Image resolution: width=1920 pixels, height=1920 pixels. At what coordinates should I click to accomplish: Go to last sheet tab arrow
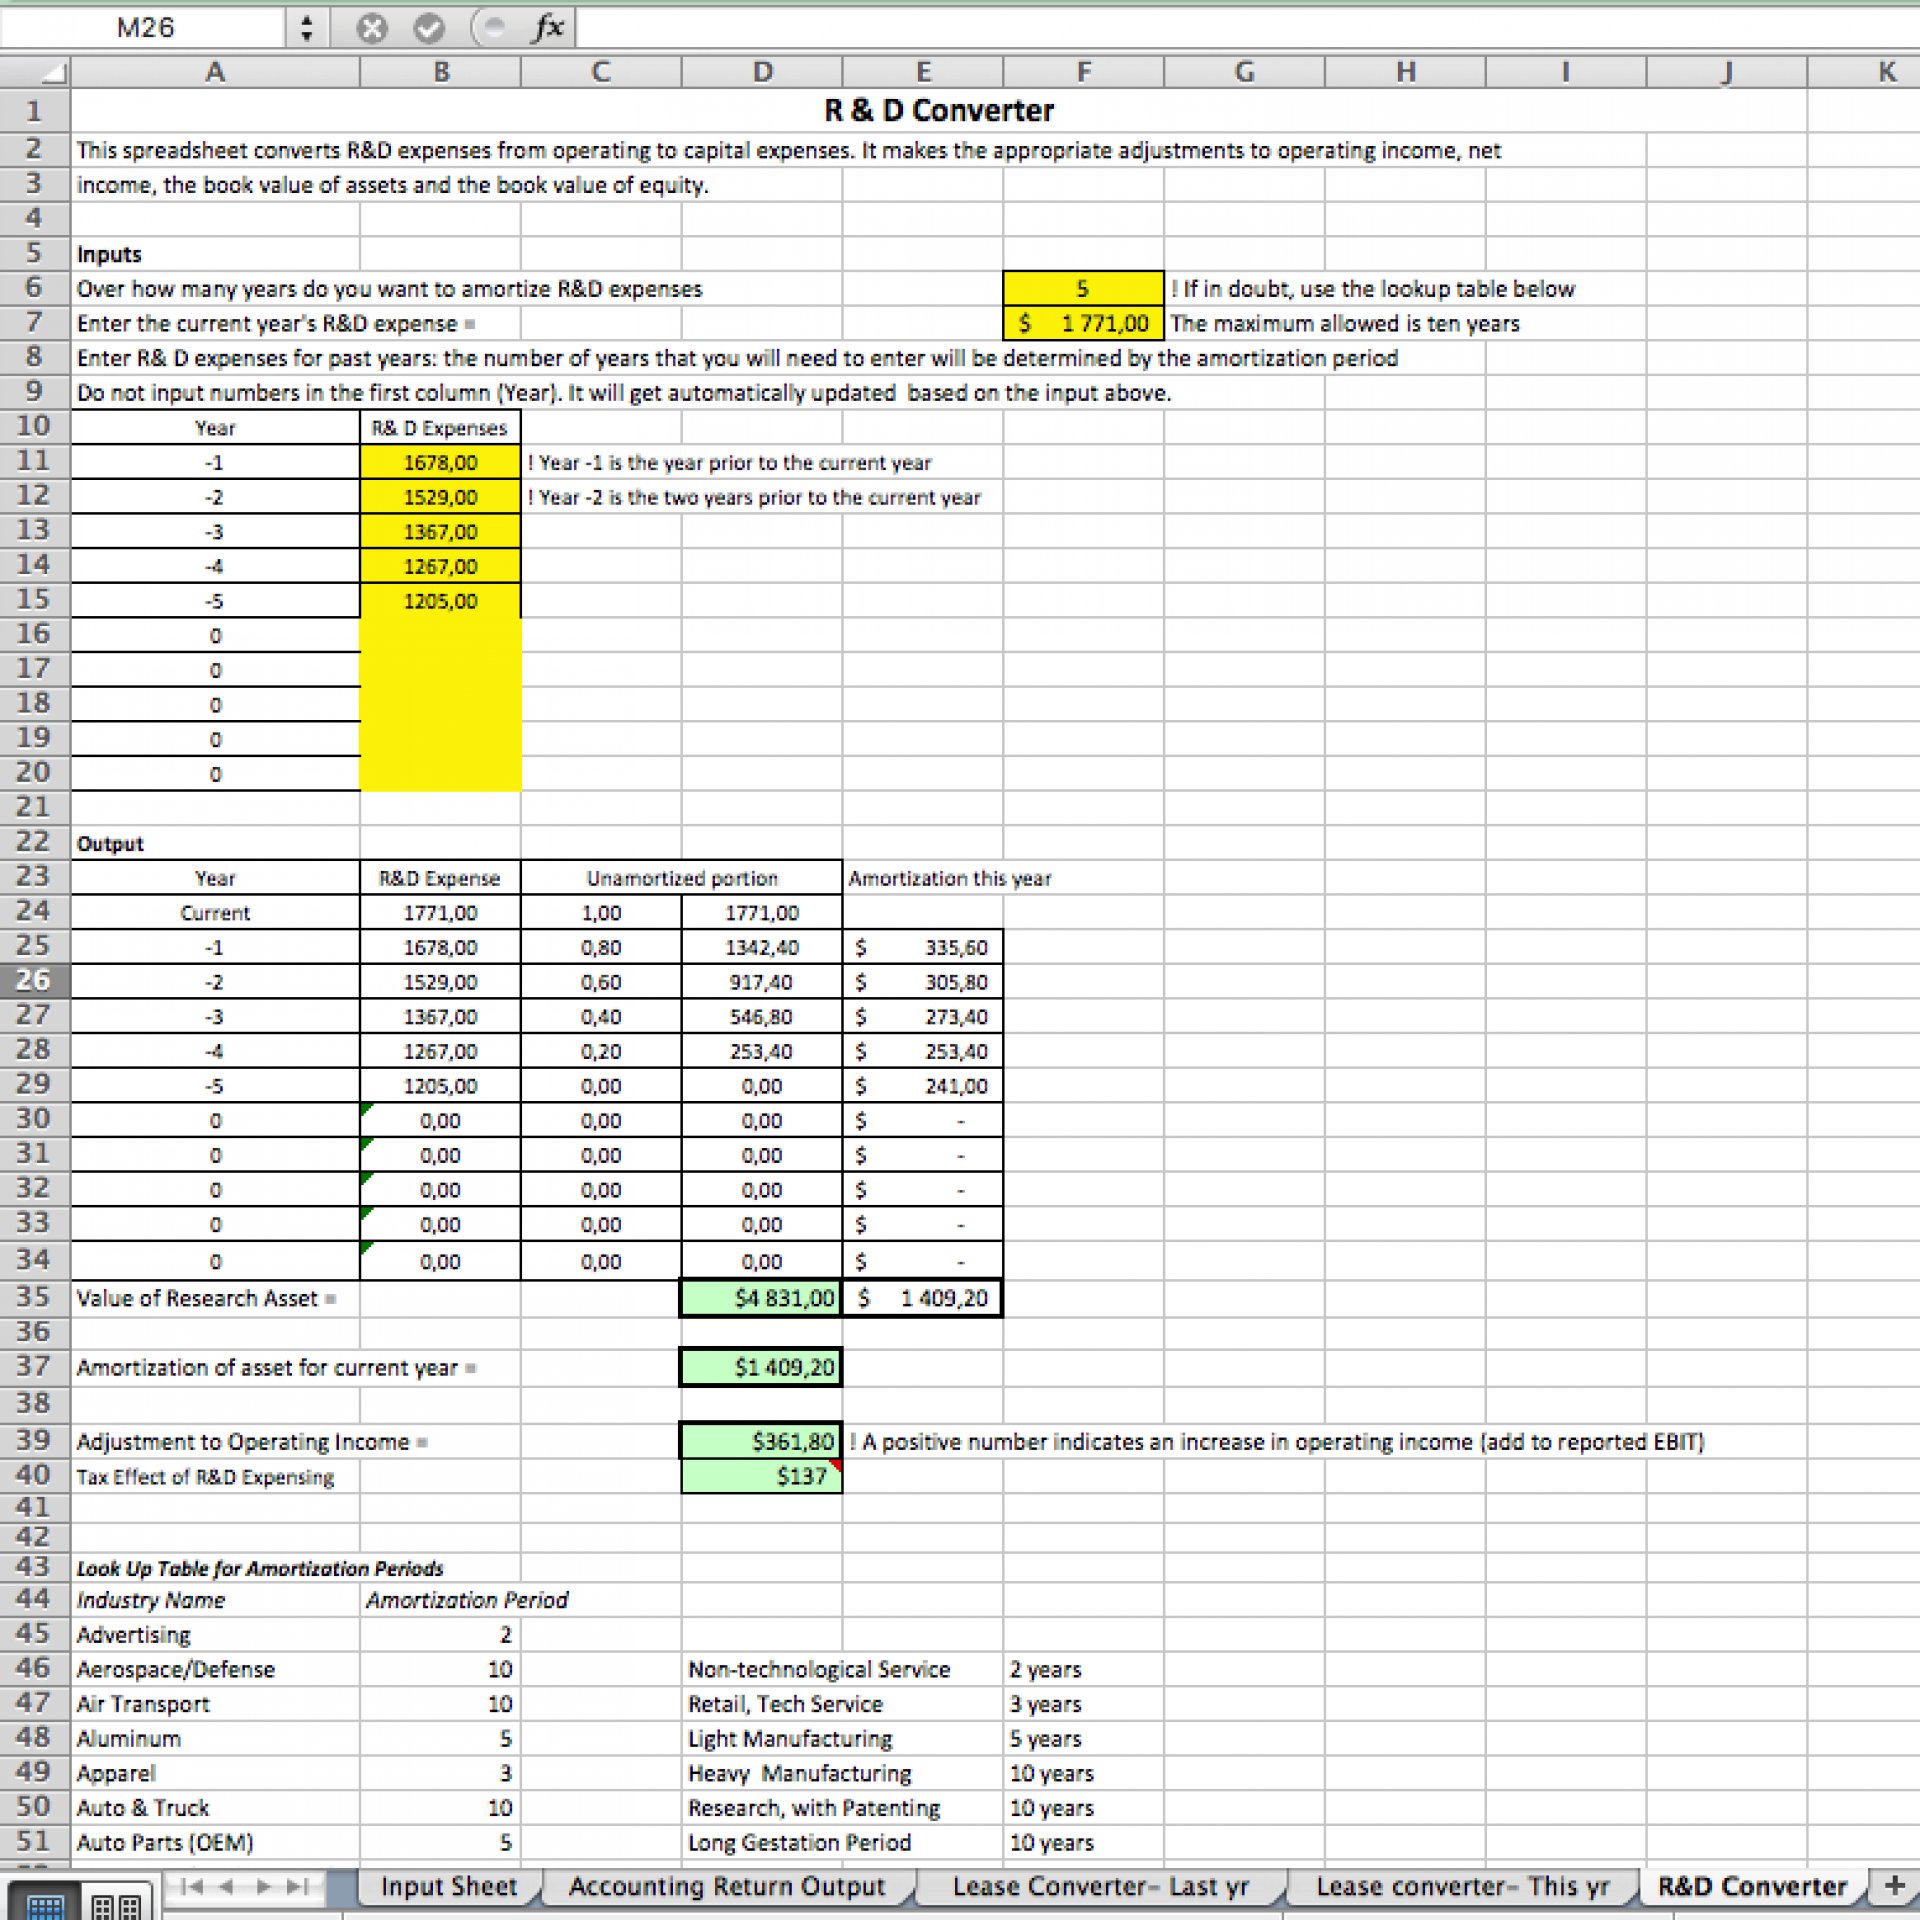click(298, 1886)
